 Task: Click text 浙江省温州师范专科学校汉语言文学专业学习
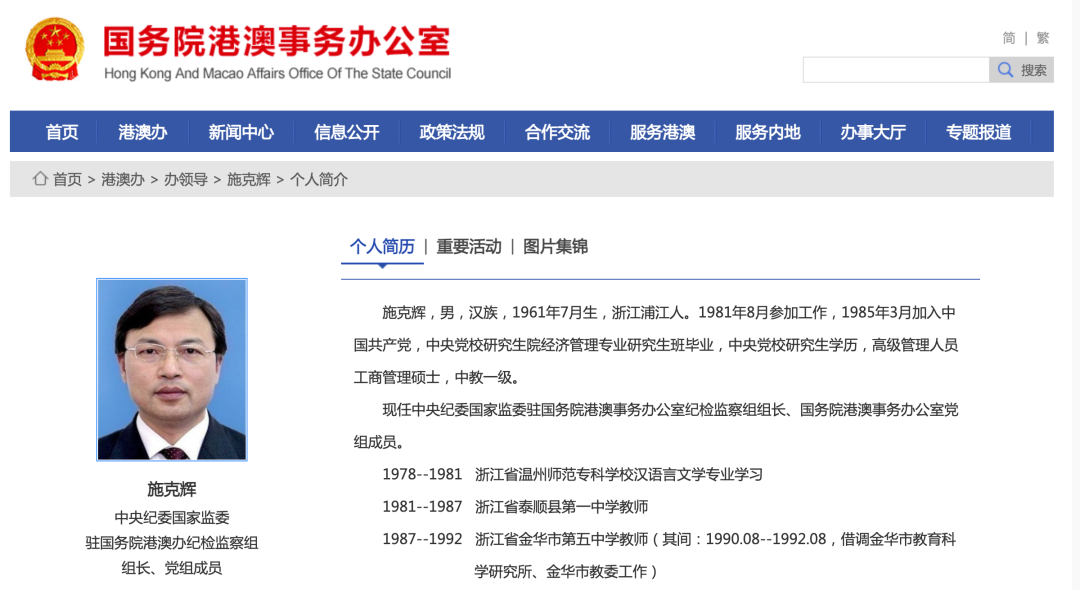[619, 474]
